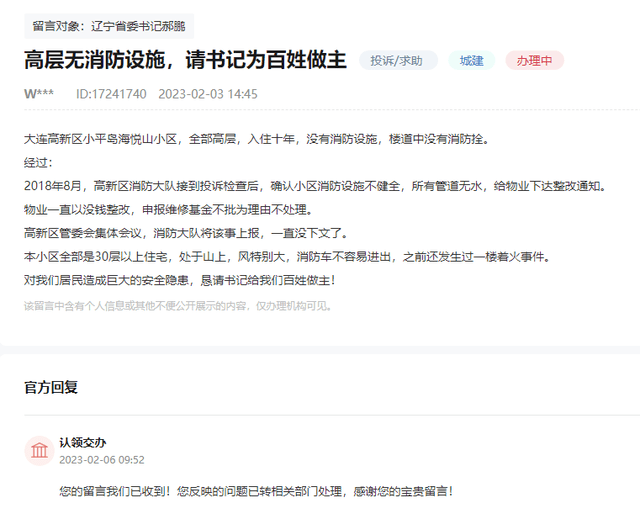Screen dimensions: 640x519
Task: Click the line starting 本小区全部是30层以上住宅
Action: pyautogui.click(x=288, y=257)
